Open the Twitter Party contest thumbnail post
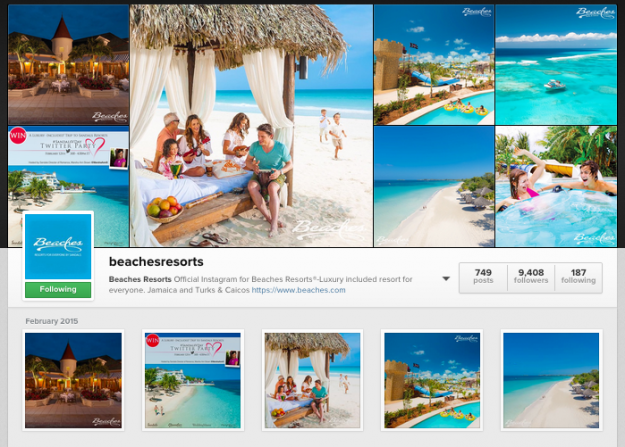Viewport: 625px width, 447px height. tap(193, 380)
